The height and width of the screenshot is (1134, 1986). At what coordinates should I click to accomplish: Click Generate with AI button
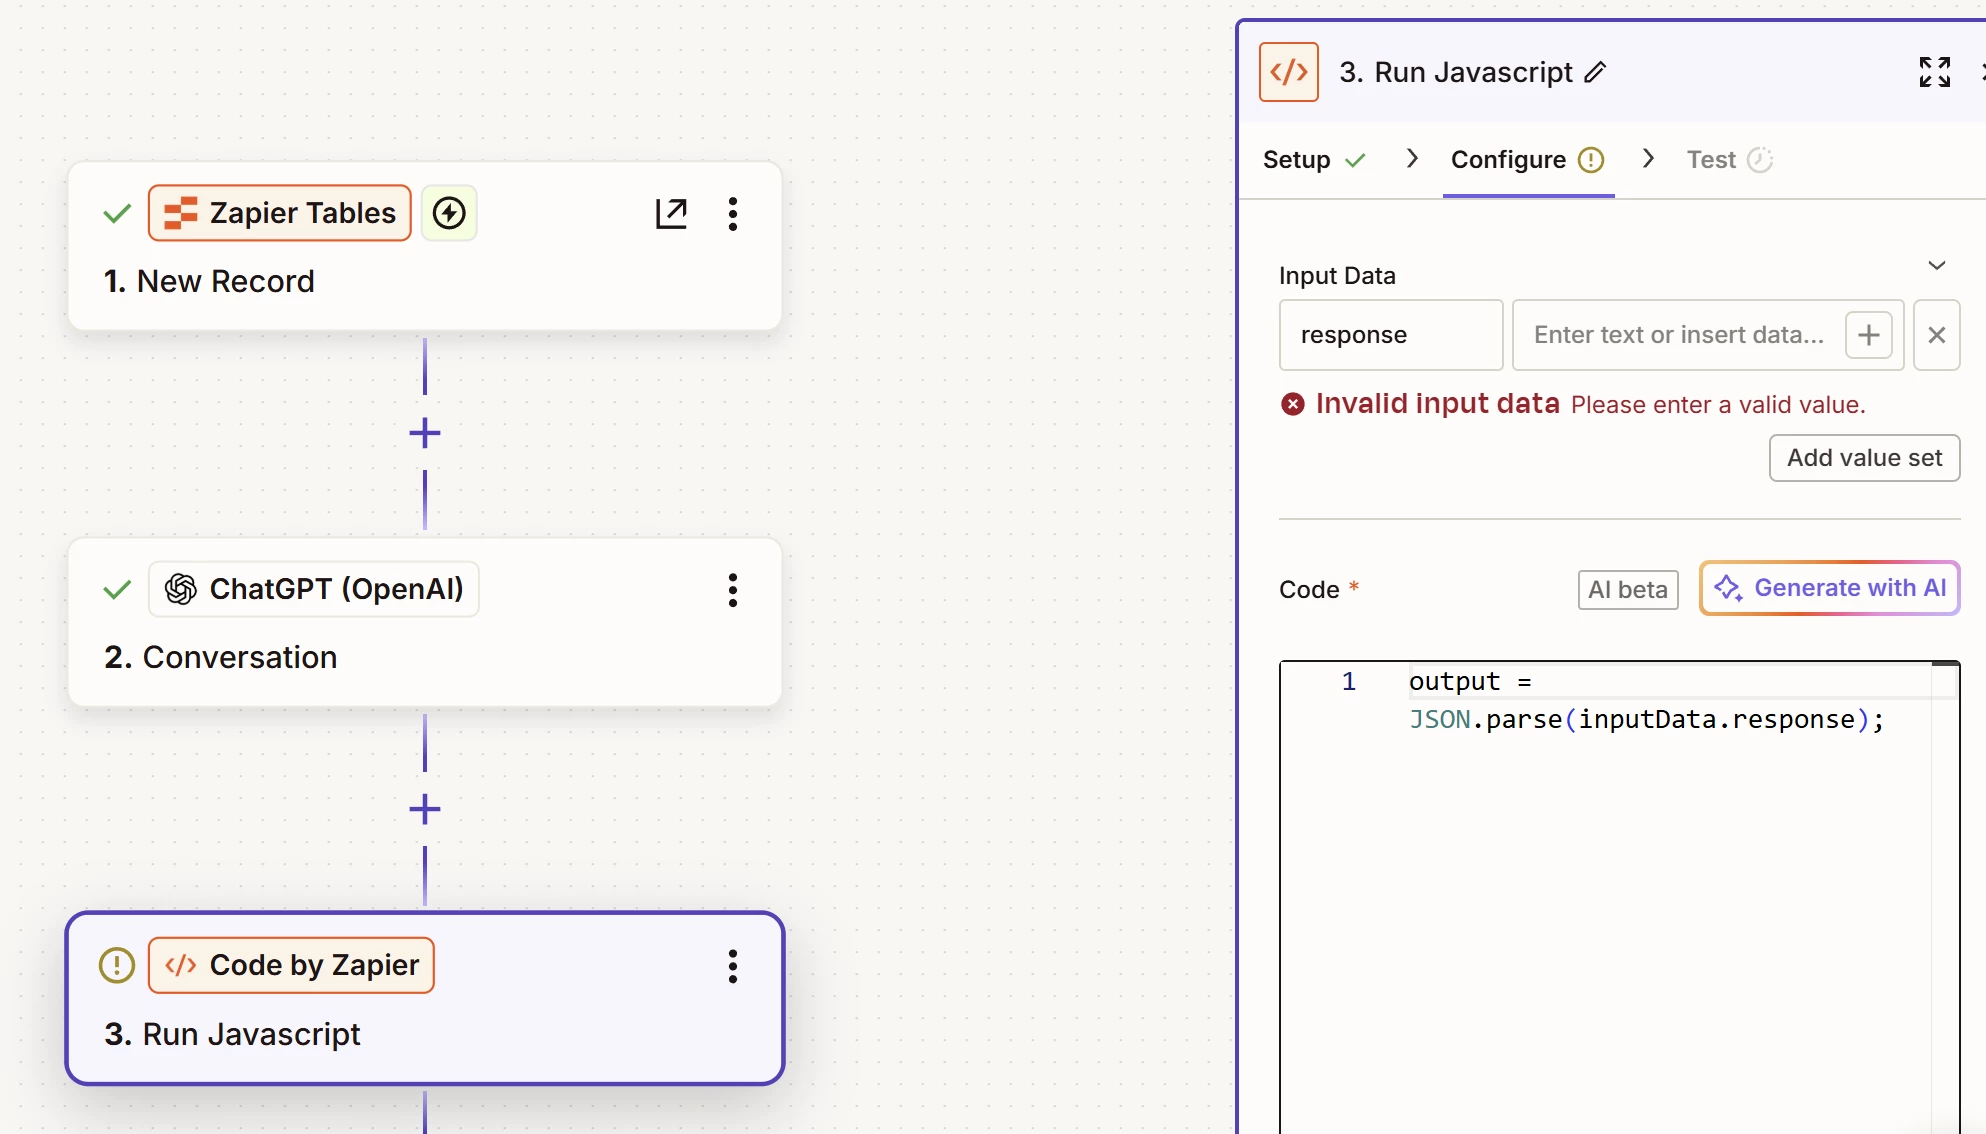pos(1830,588)
